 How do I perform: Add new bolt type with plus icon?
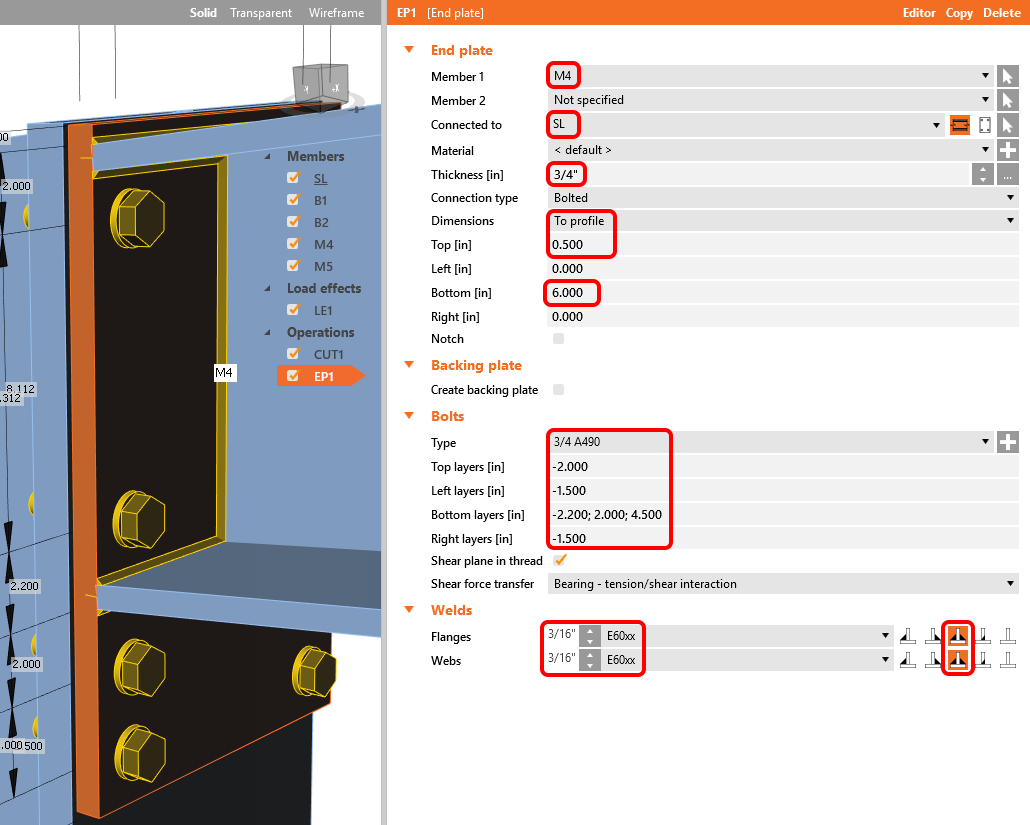[1008, 442]
